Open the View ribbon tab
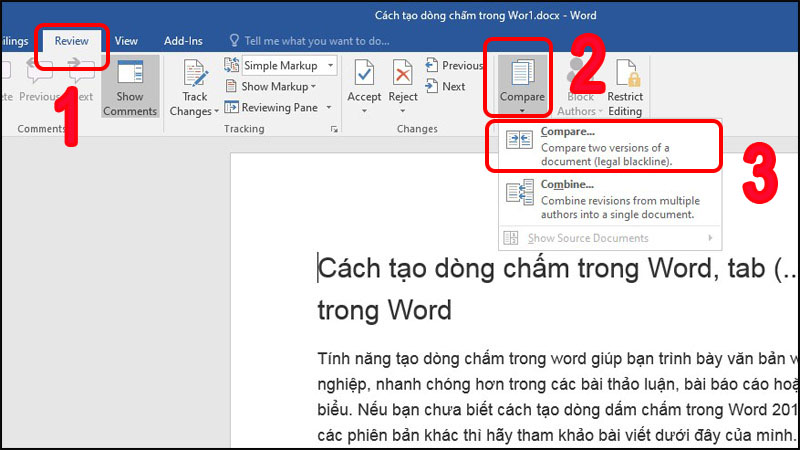 [x=126, y=41]
